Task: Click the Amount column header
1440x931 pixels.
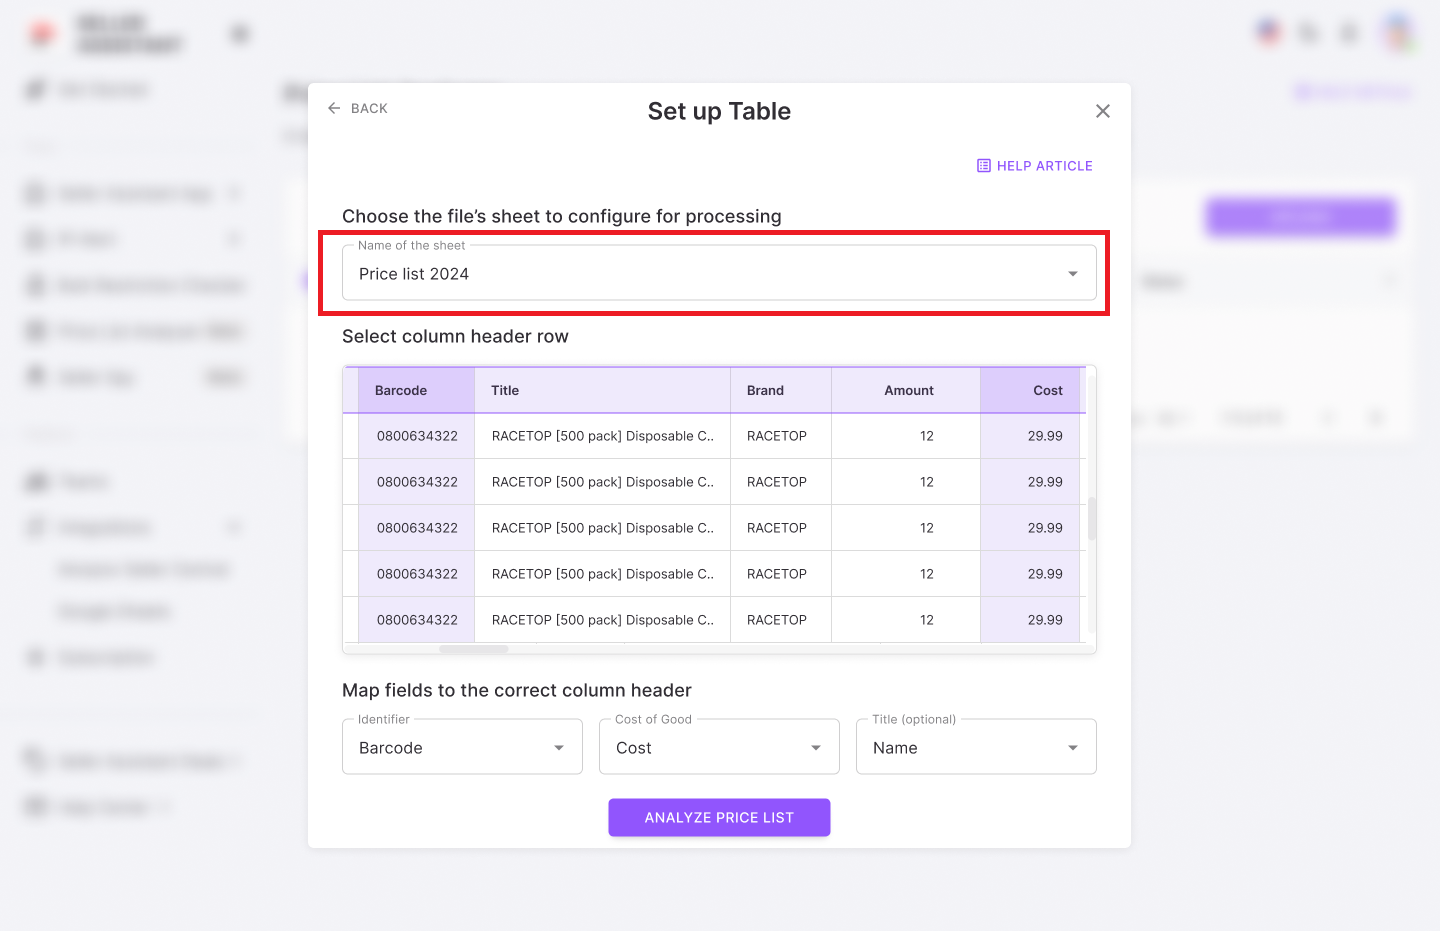Action: pos(908,391)
